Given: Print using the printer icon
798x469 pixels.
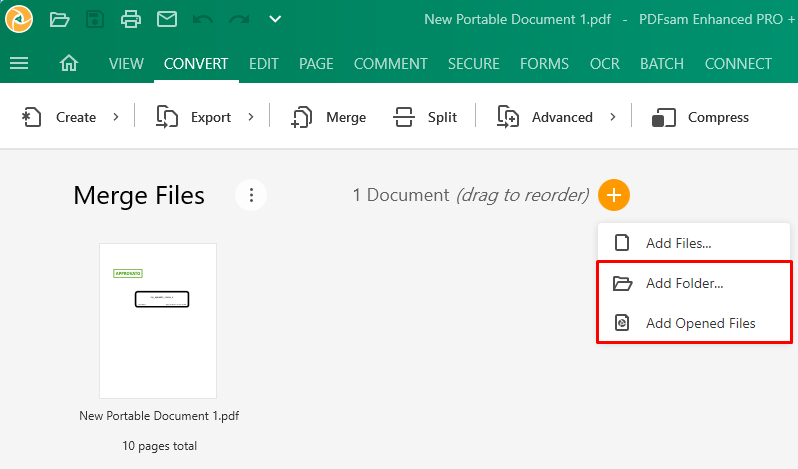Looking at the screenshot, I should [x=131, y=19].
